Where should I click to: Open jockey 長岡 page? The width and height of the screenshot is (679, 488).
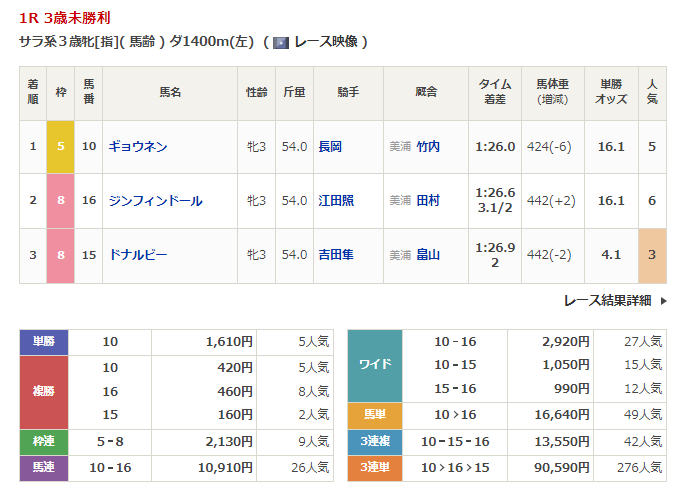330,147
